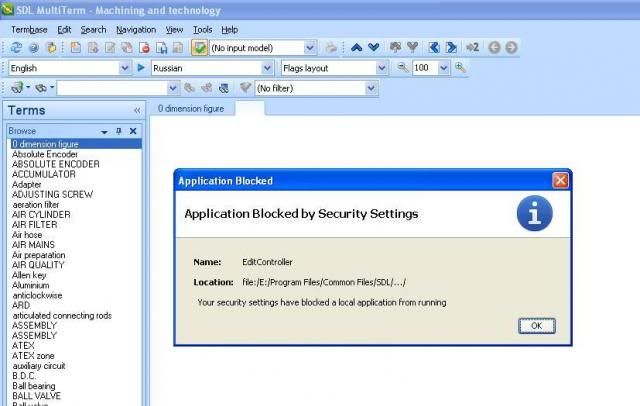The width and height of the screenshot is (640, 406).
Task: Click the gray forward circle arrow
Action: pos(511,48)
